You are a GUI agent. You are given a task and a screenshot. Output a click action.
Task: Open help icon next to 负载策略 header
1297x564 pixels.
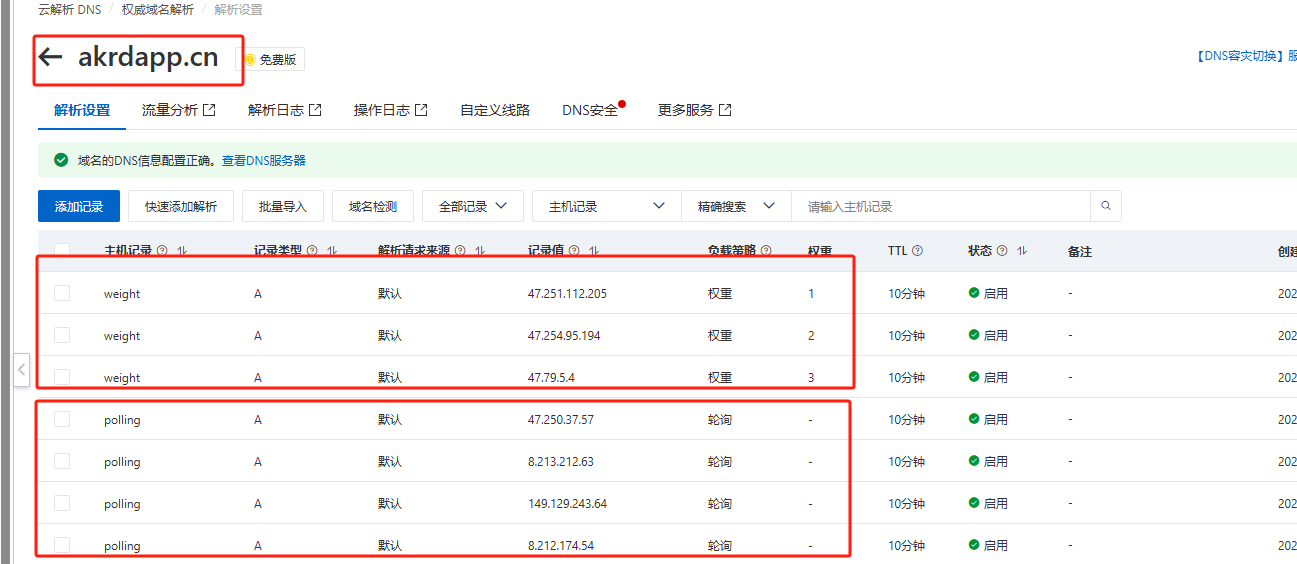pyautogui.click(x=766, y=251)
